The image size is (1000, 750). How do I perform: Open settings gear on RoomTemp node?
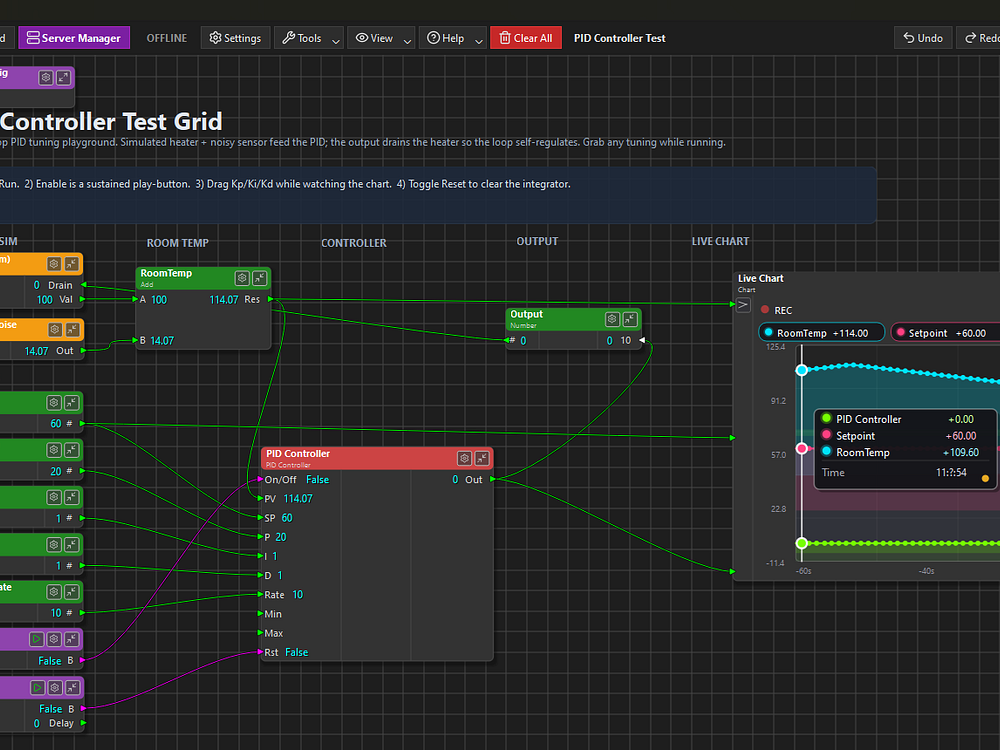[x=242, y=278]
